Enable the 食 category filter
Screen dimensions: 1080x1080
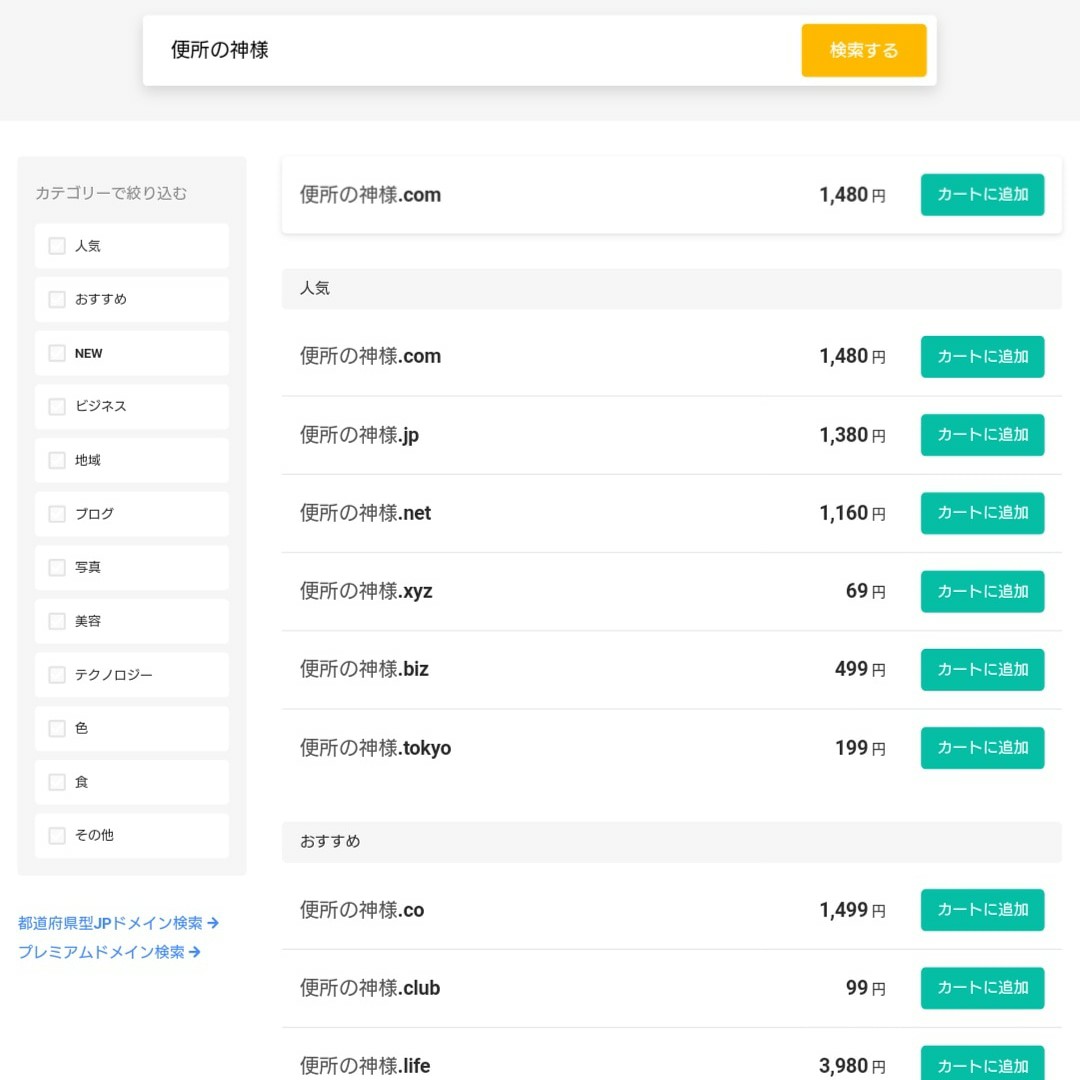point(57,782)
